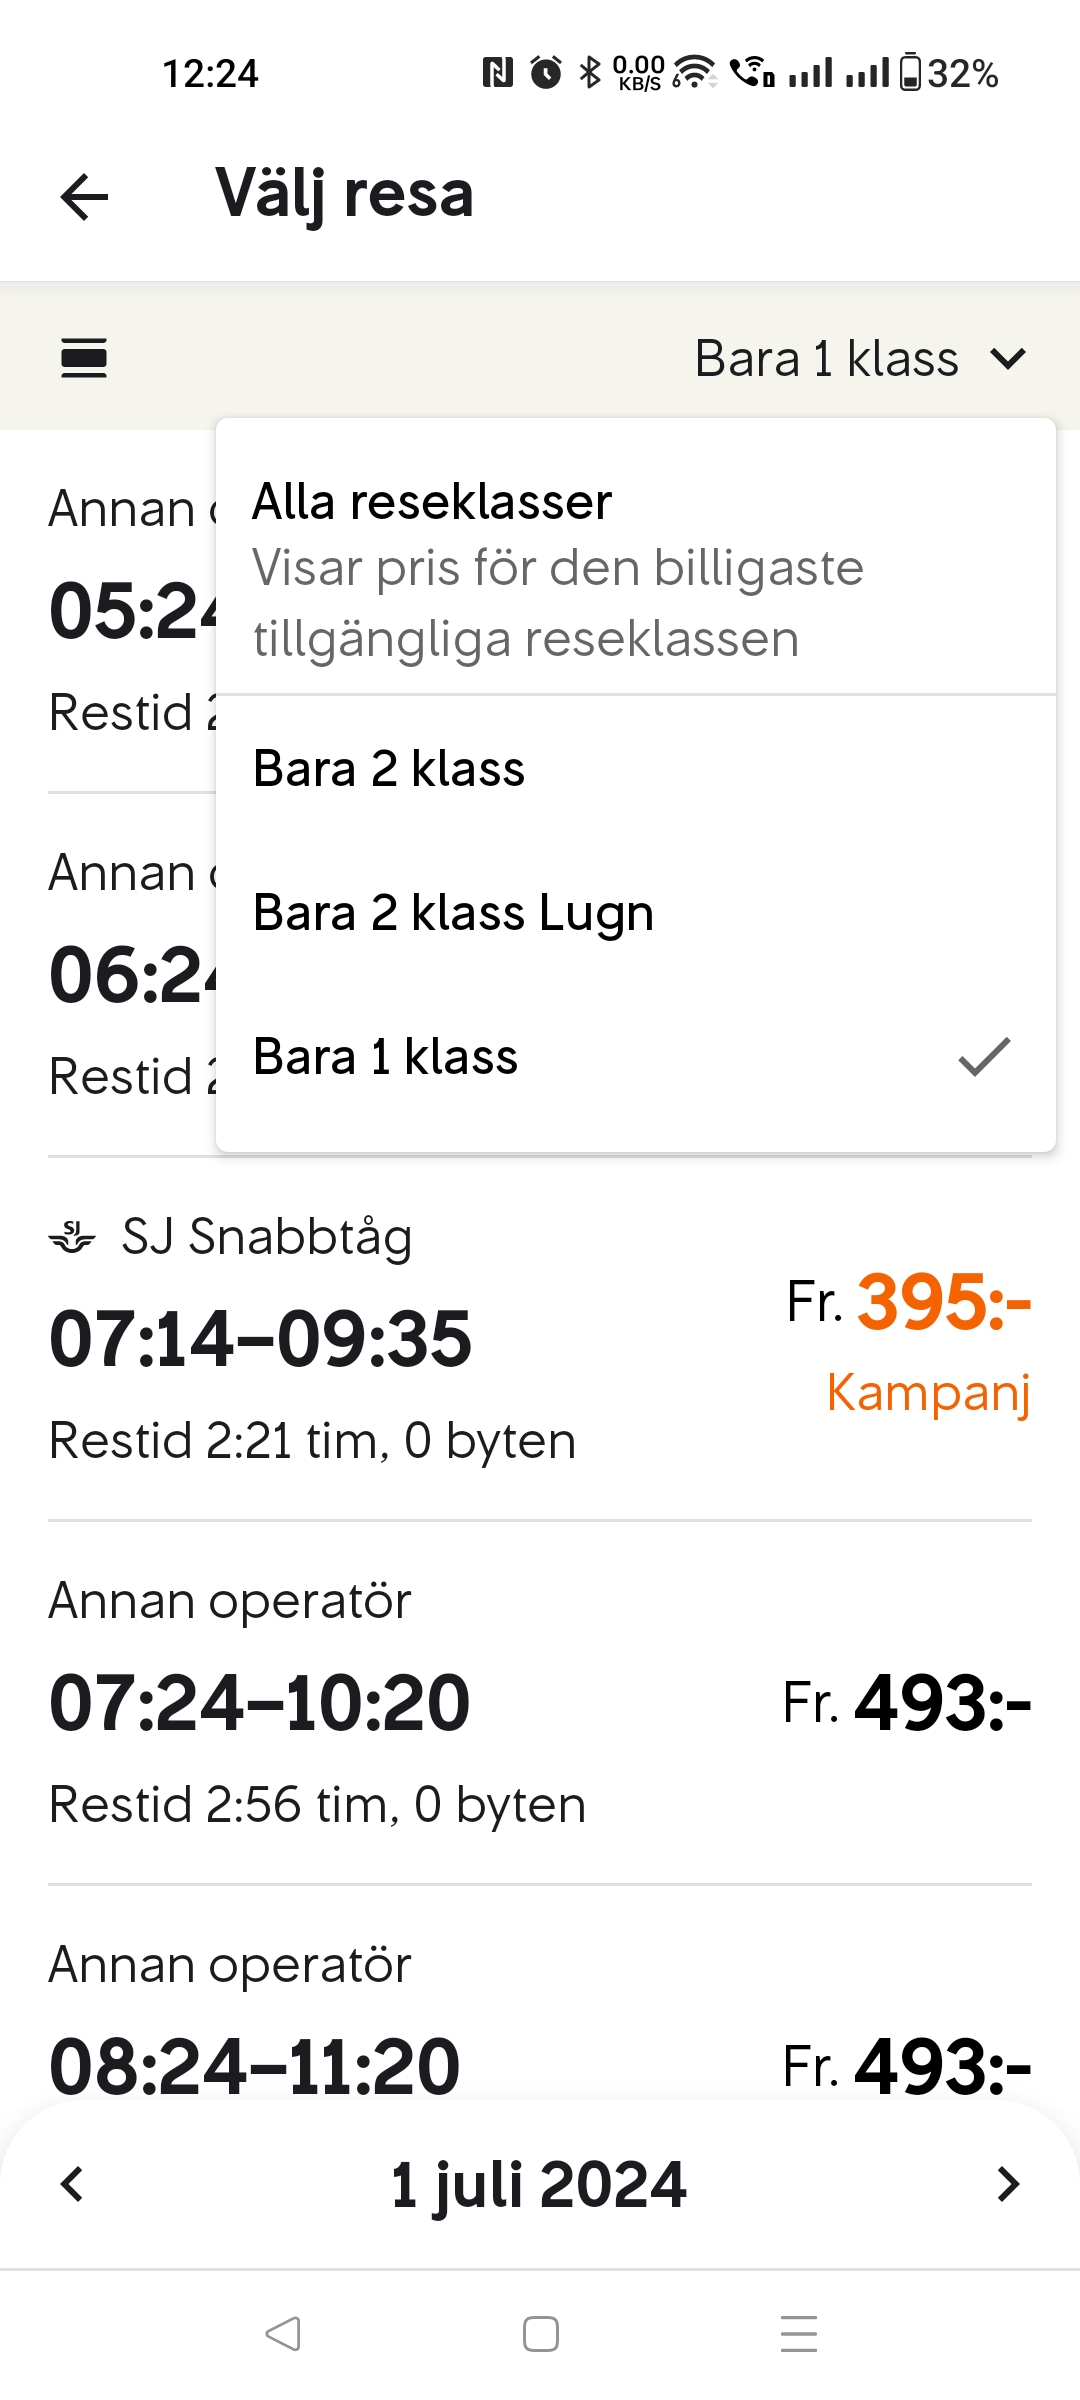Tap the checkmark beside Bara 1 klass

click(x=984, y=1057)
